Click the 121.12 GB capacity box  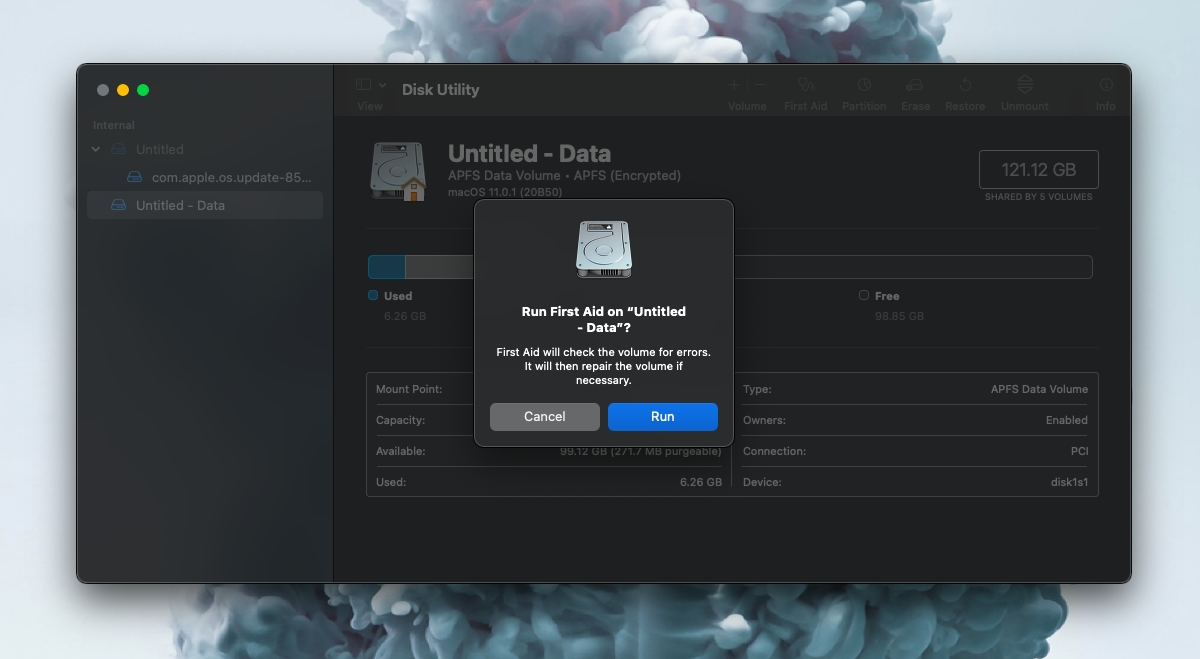1038,170
